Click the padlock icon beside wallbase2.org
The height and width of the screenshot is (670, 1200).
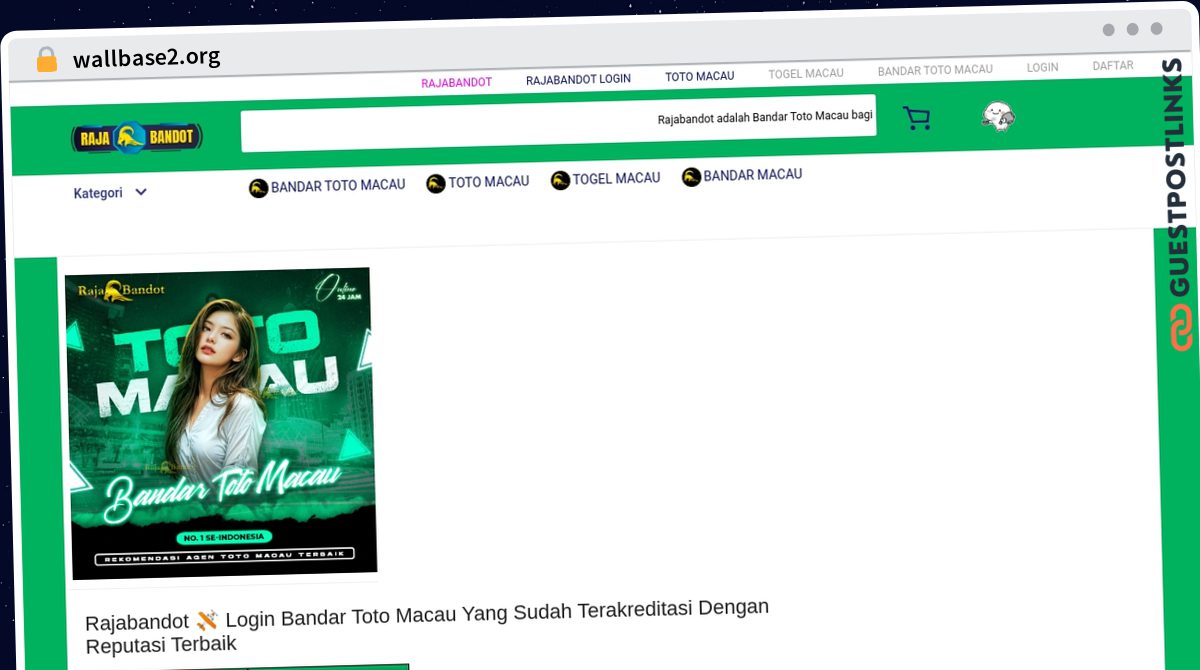point(46,59)
